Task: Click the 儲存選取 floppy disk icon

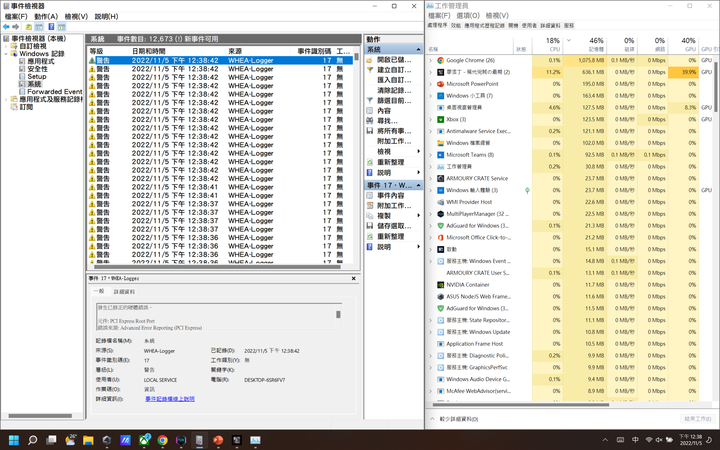Action: [370, 225]
